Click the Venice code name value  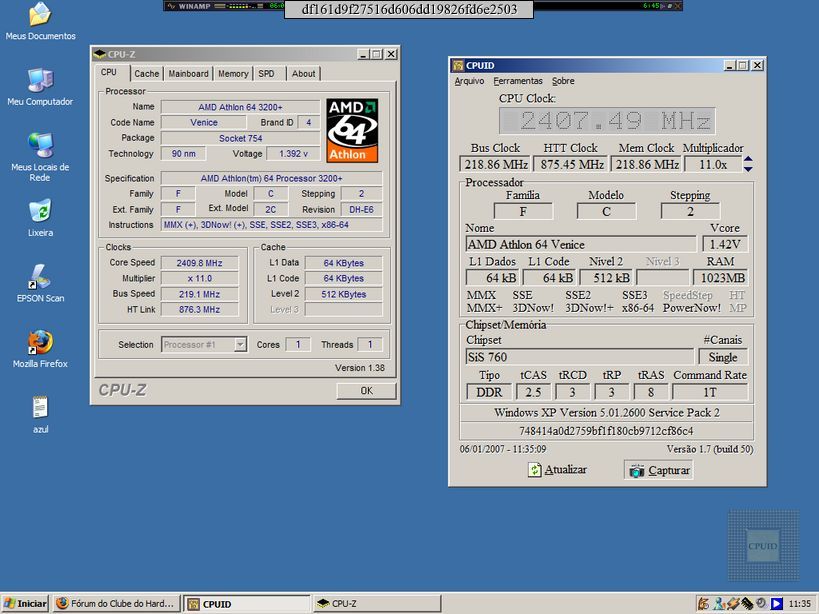pyautogui.click(x=204, y=122)
